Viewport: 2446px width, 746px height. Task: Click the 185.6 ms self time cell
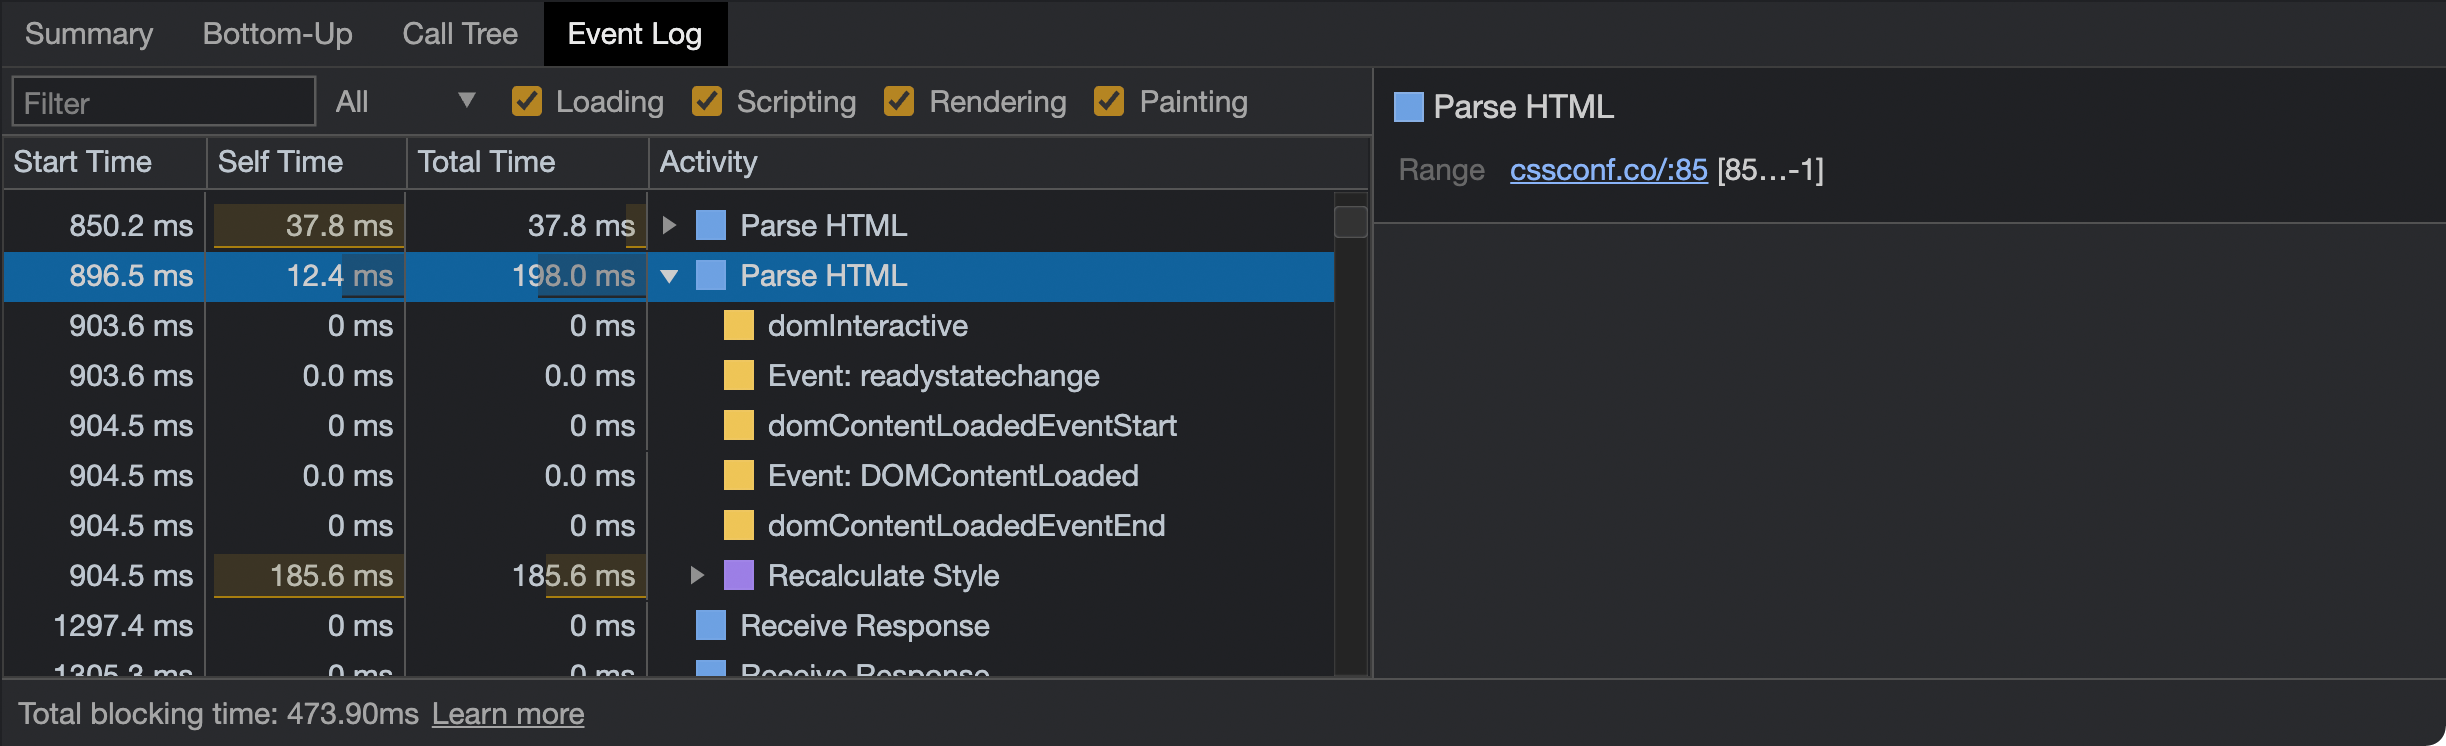point(306,576)
